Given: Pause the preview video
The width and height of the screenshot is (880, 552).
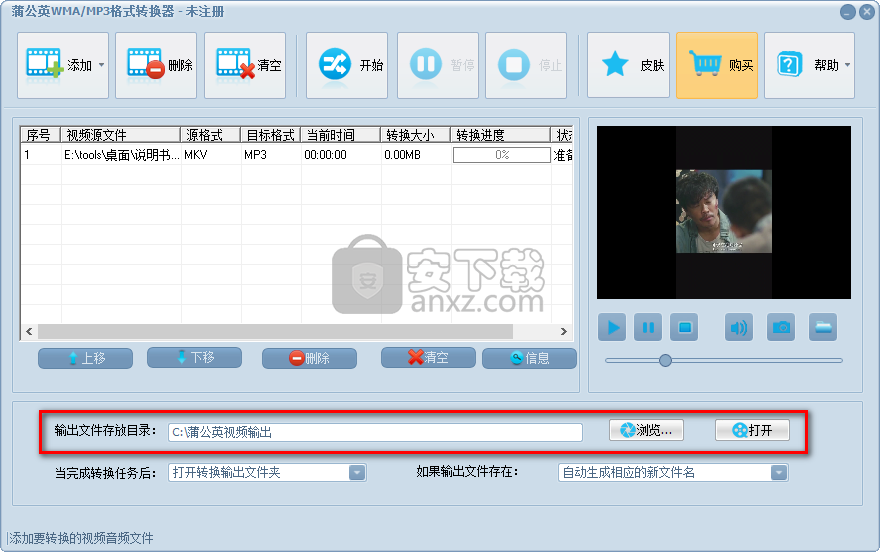Looking at the screenshot, I should (x=648, y=327).
